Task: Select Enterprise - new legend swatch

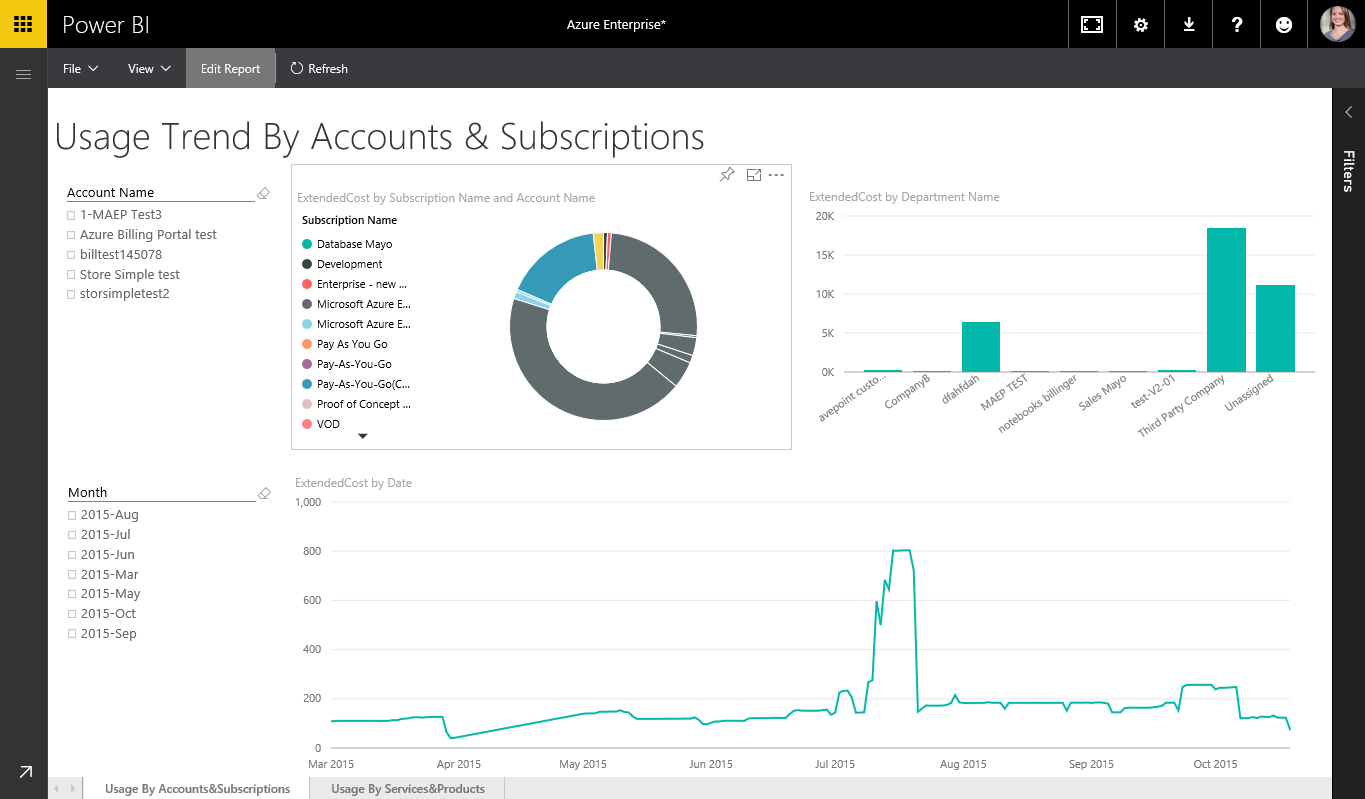Action: [307, 284]
